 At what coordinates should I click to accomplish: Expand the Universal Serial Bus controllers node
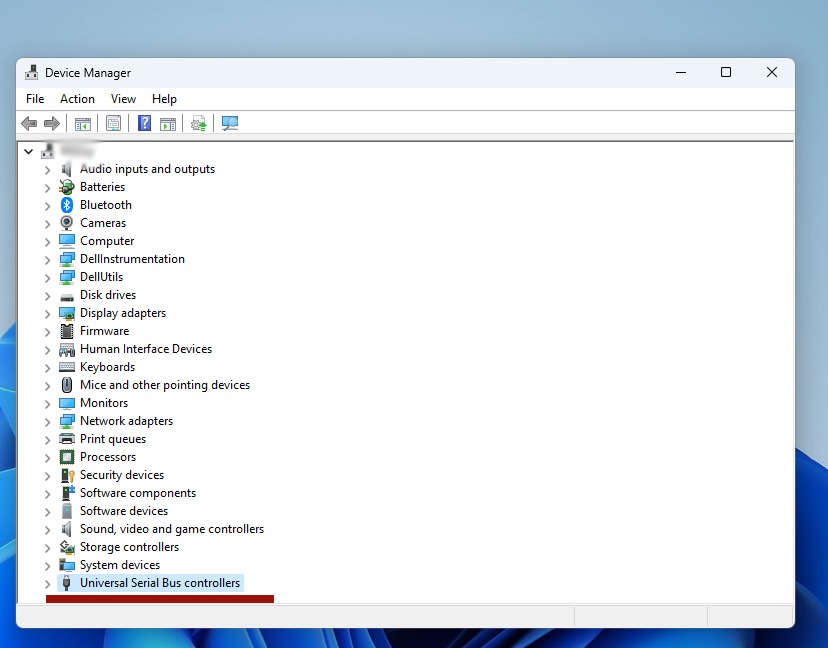tap(47, 582)
